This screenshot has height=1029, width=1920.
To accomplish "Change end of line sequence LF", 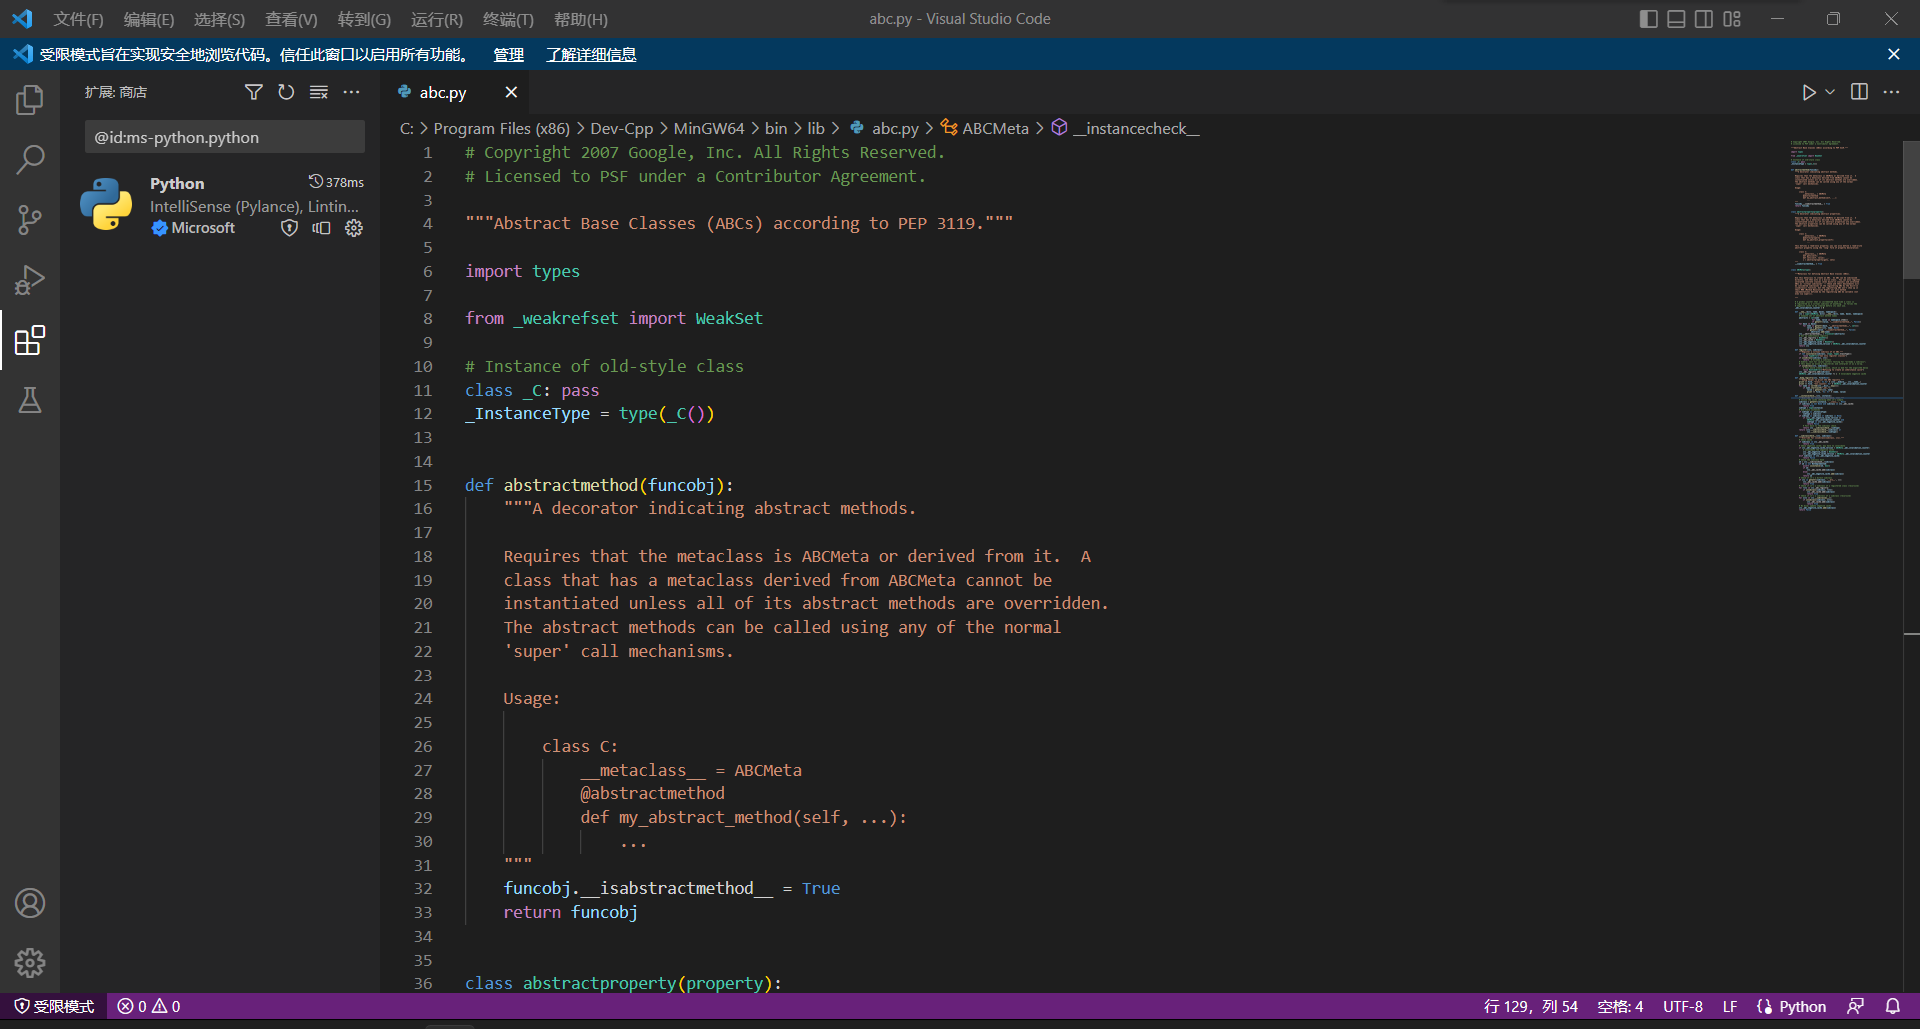I will [x=1729, y=1006].
